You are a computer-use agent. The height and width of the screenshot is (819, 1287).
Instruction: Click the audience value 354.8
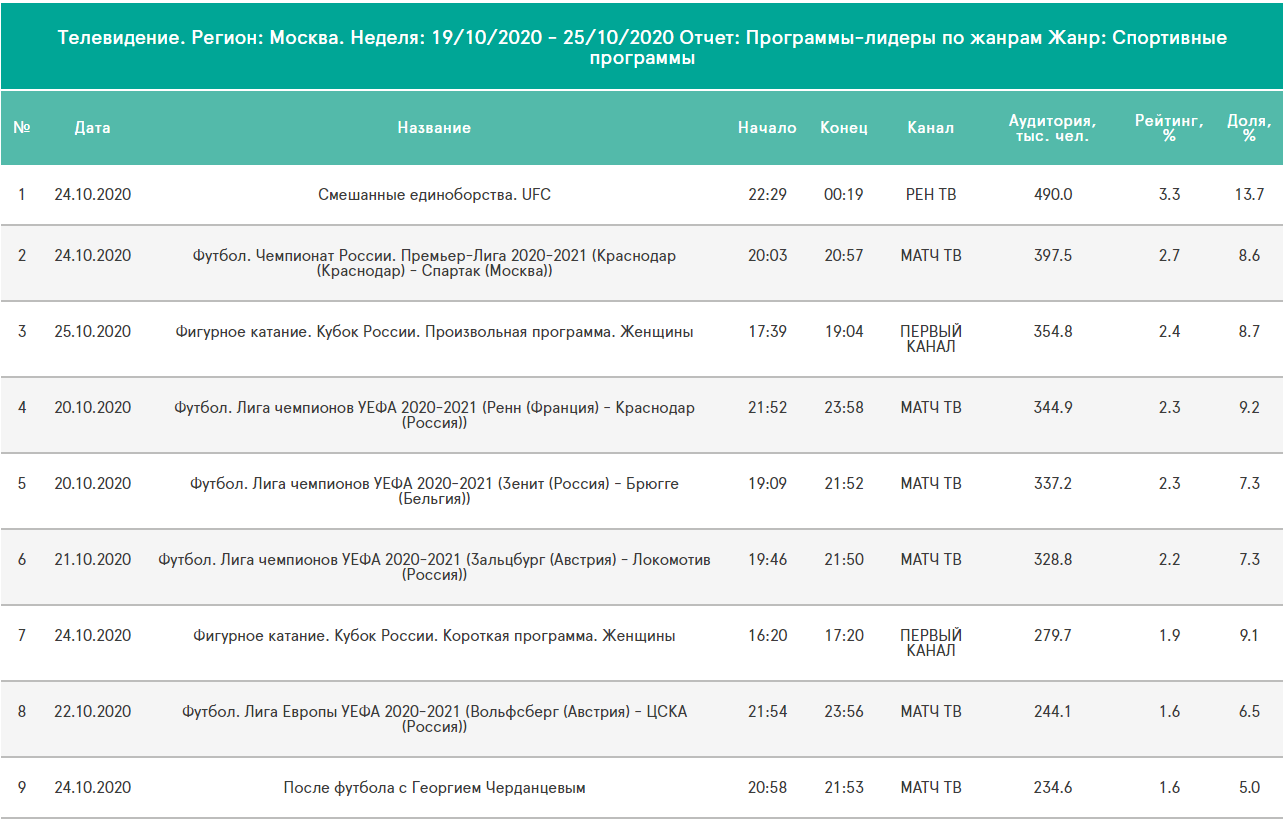[x=1053, y=332]
